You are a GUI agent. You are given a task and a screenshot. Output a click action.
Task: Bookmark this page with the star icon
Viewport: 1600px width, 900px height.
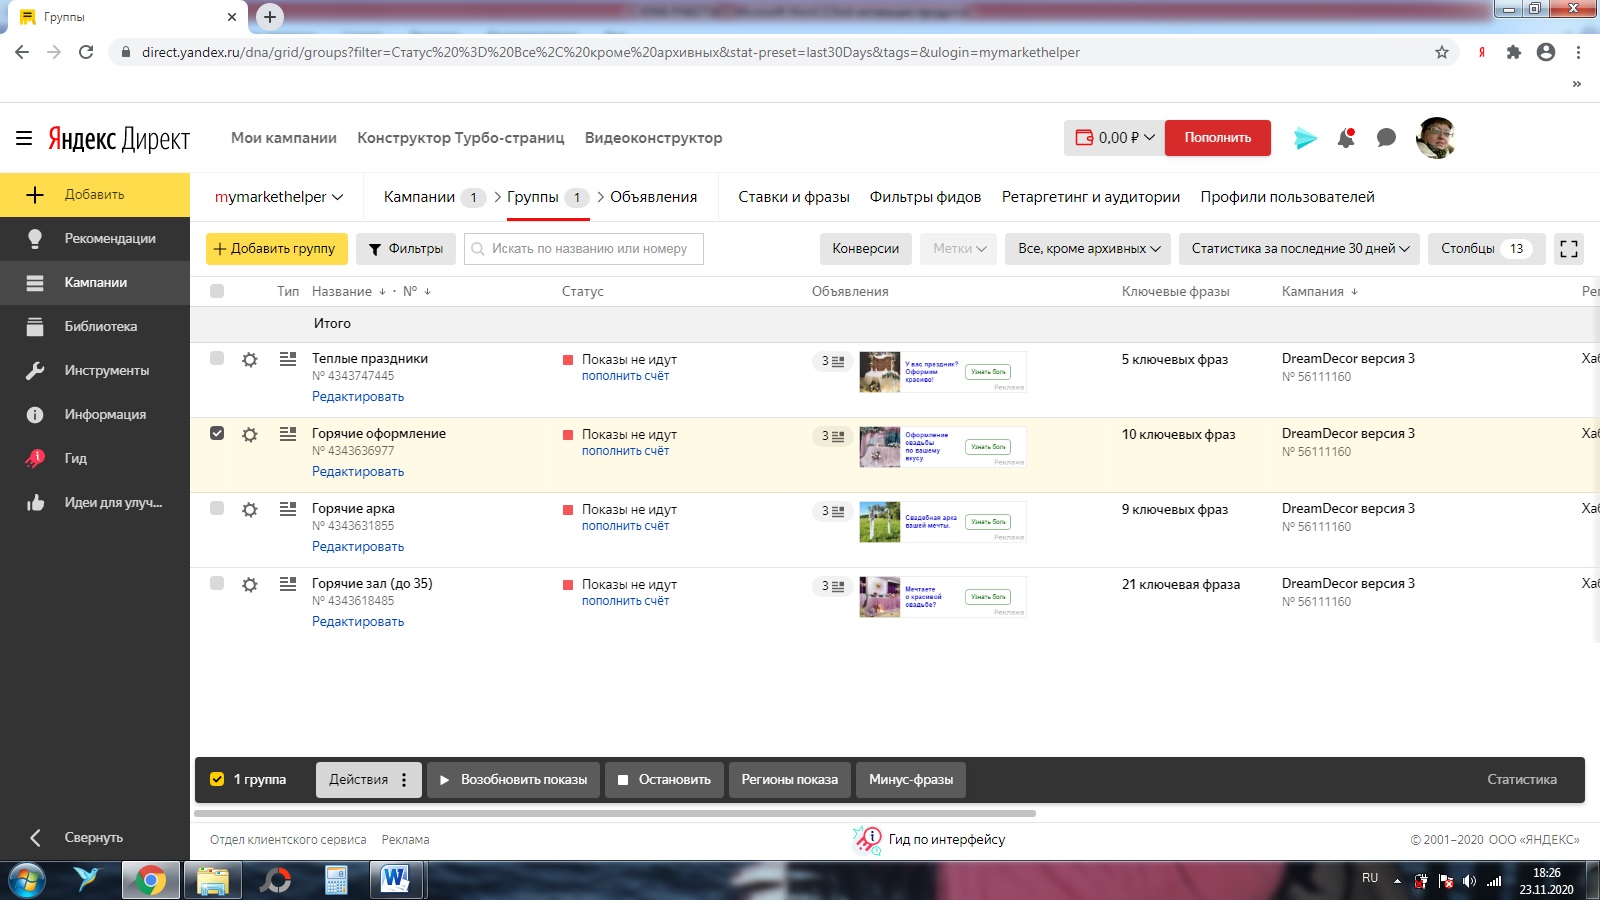pos(1442,52)
